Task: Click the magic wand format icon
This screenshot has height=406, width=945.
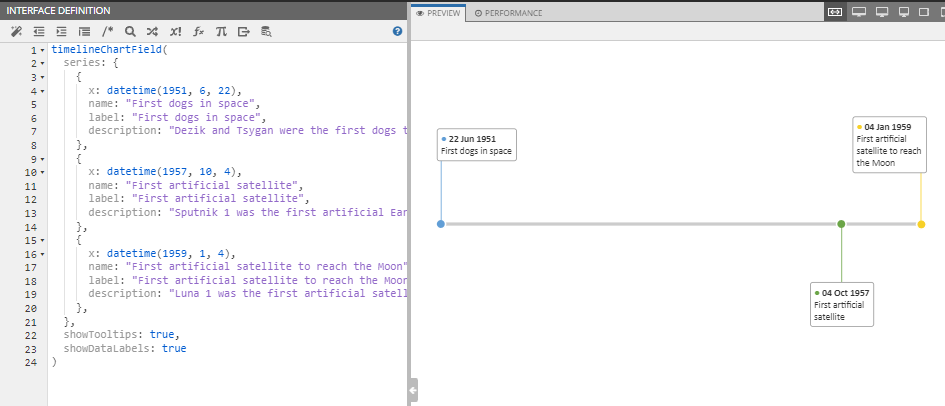Action: 15,32
